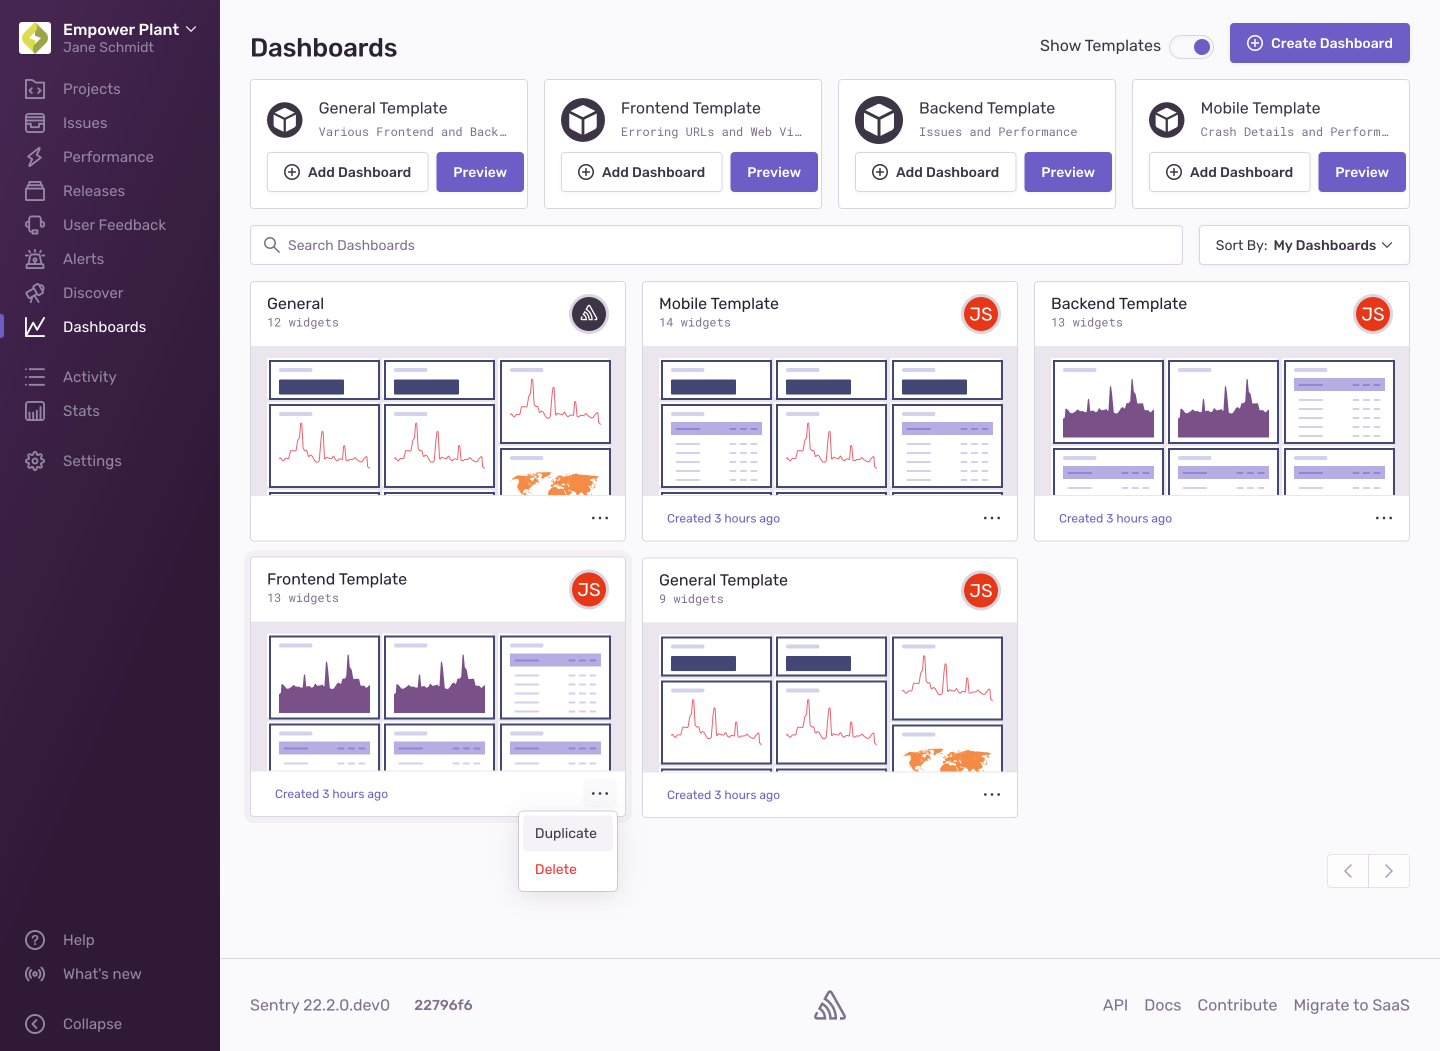This screenshot has height=1051, width=1440.
Task: Open Discover telescope icon
Action: pos(35,293)
